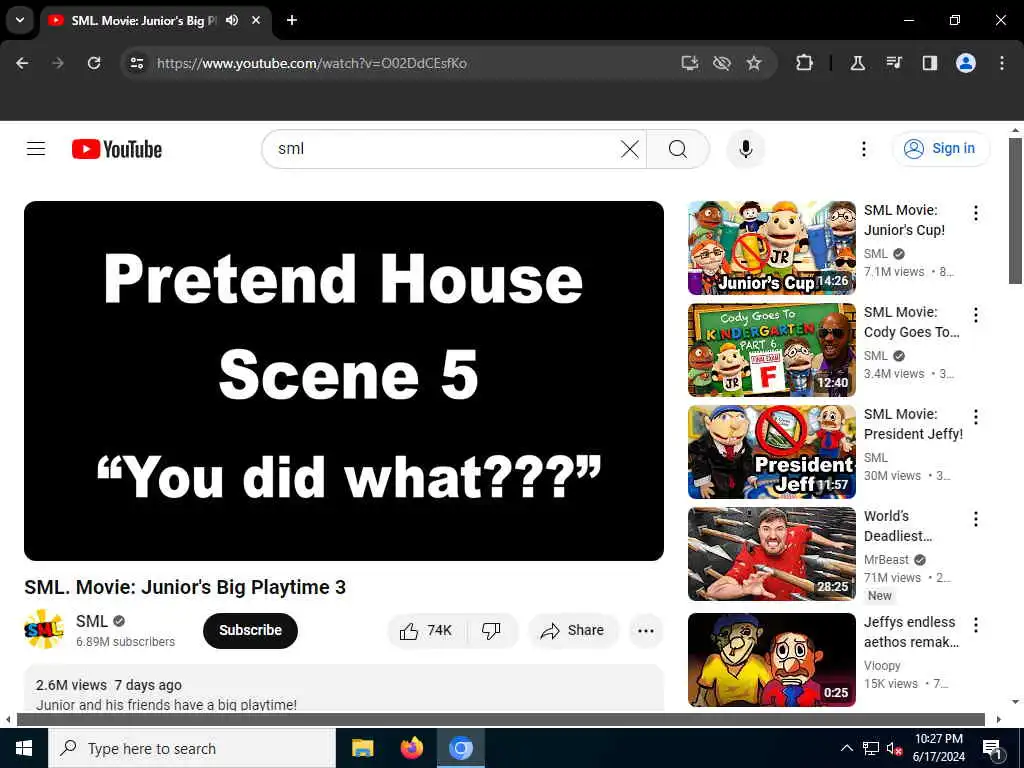Bookmark this page with the star
Image resolution: width=1024 pixels, height=768 pixels.
(x=754, y=63)
